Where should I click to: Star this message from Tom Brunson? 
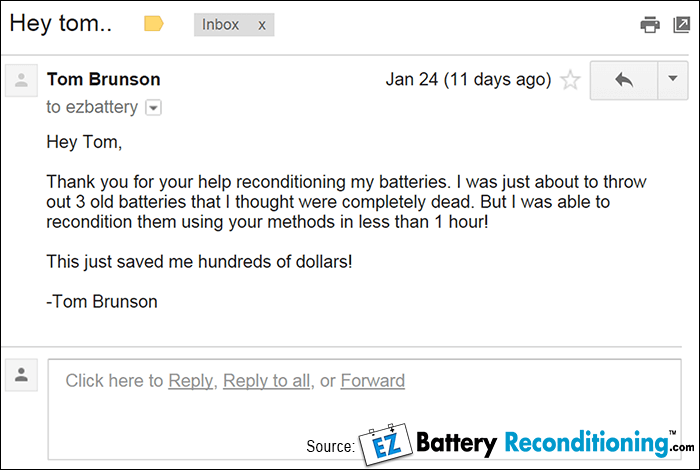point(570,81)
